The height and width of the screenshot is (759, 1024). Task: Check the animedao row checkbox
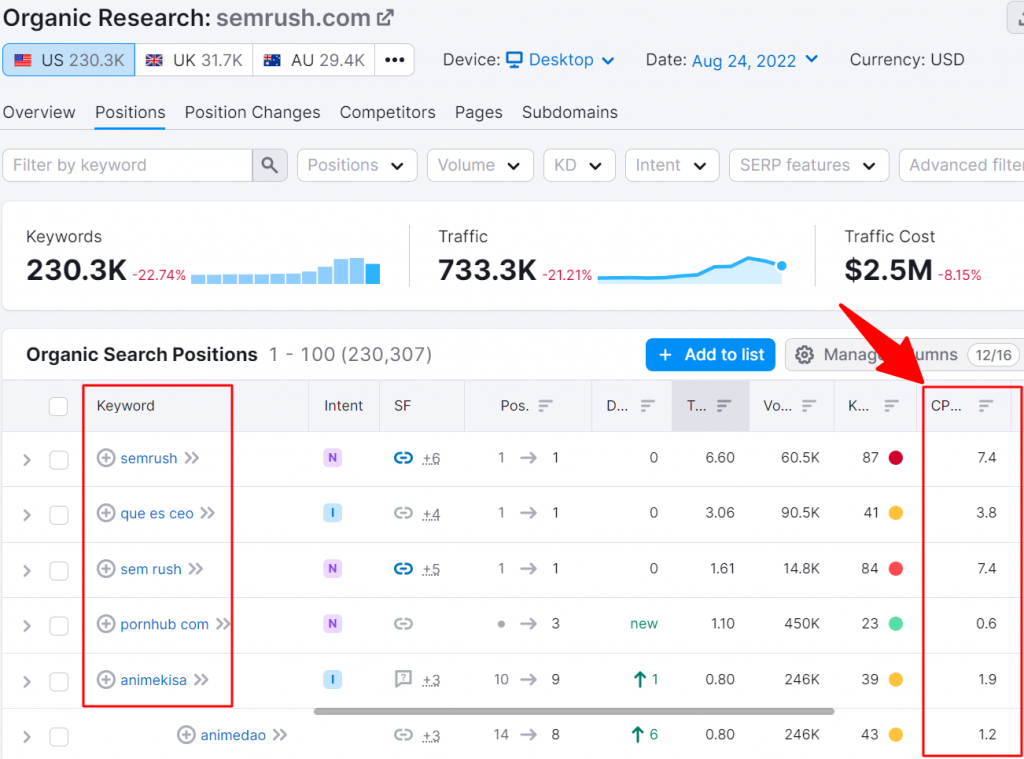pyautogui.click(x=59, y=737)
